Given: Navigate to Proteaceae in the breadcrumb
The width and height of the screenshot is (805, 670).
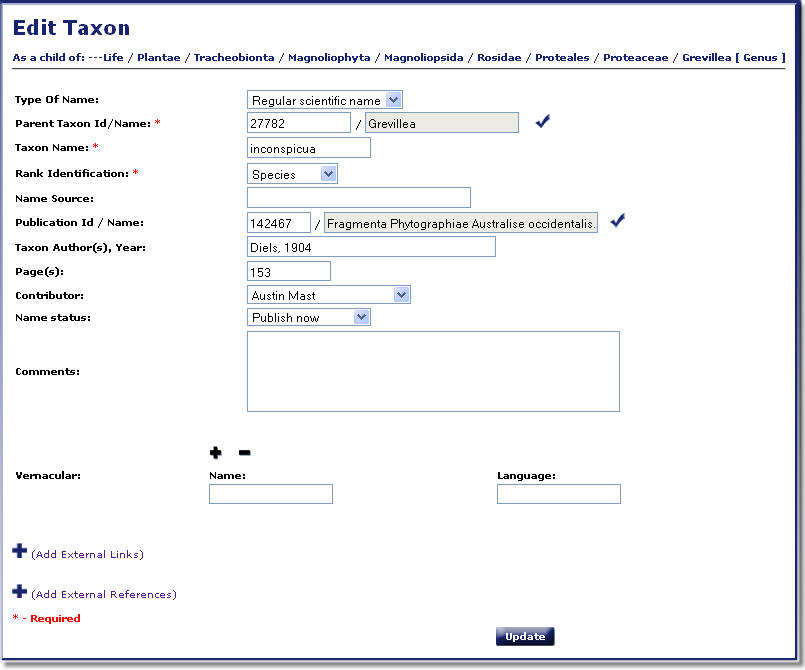Looking at the screenshot, I should [x=635, y=58].
